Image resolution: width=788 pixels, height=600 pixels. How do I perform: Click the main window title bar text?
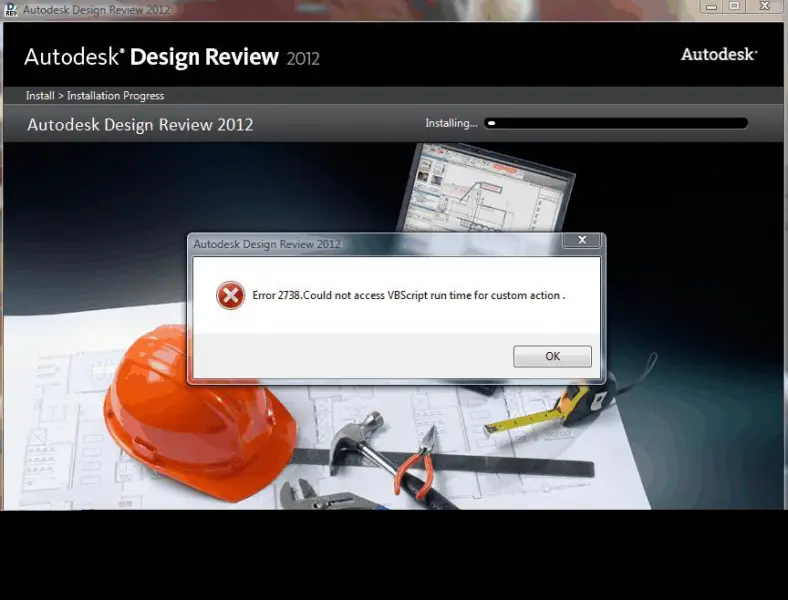(x=100, y=9)
